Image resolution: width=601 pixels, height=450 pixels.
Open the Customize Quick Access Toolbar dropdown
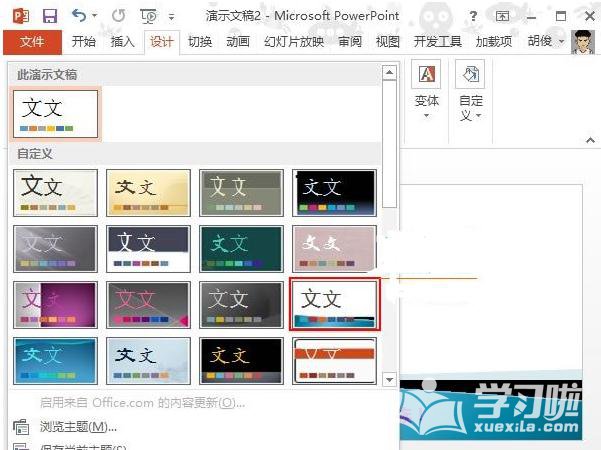pos(171,16)
